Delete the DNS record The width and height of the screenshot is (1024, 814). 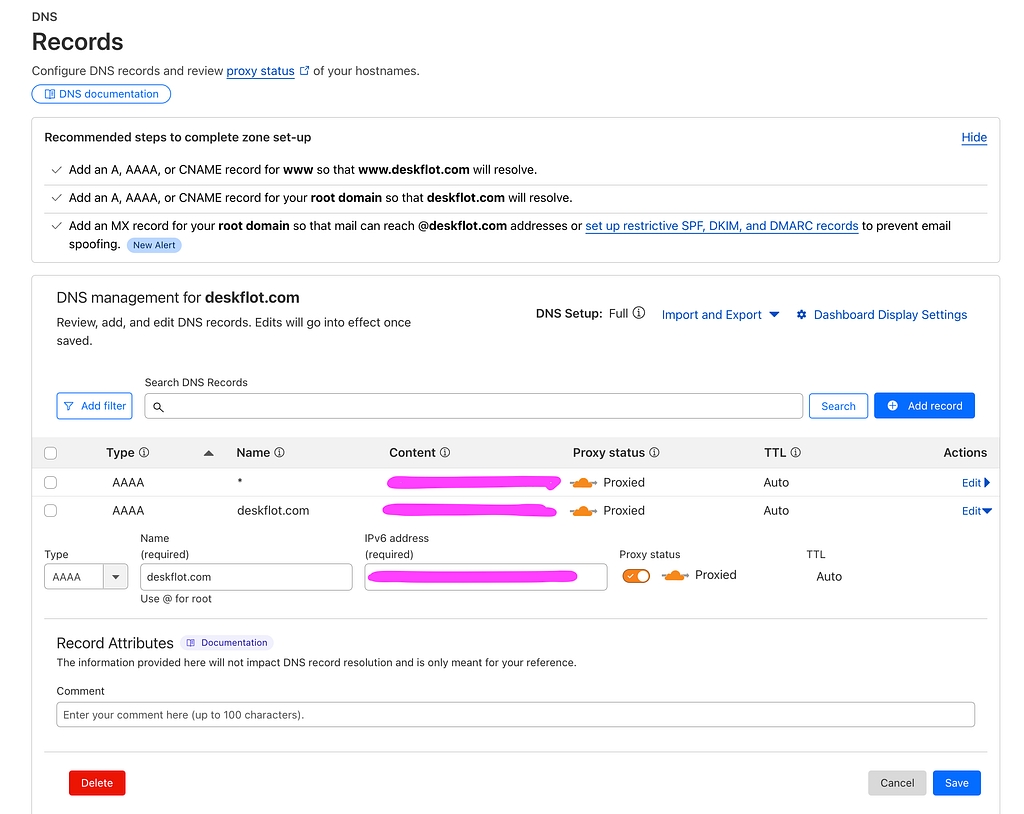coord(97,783)
